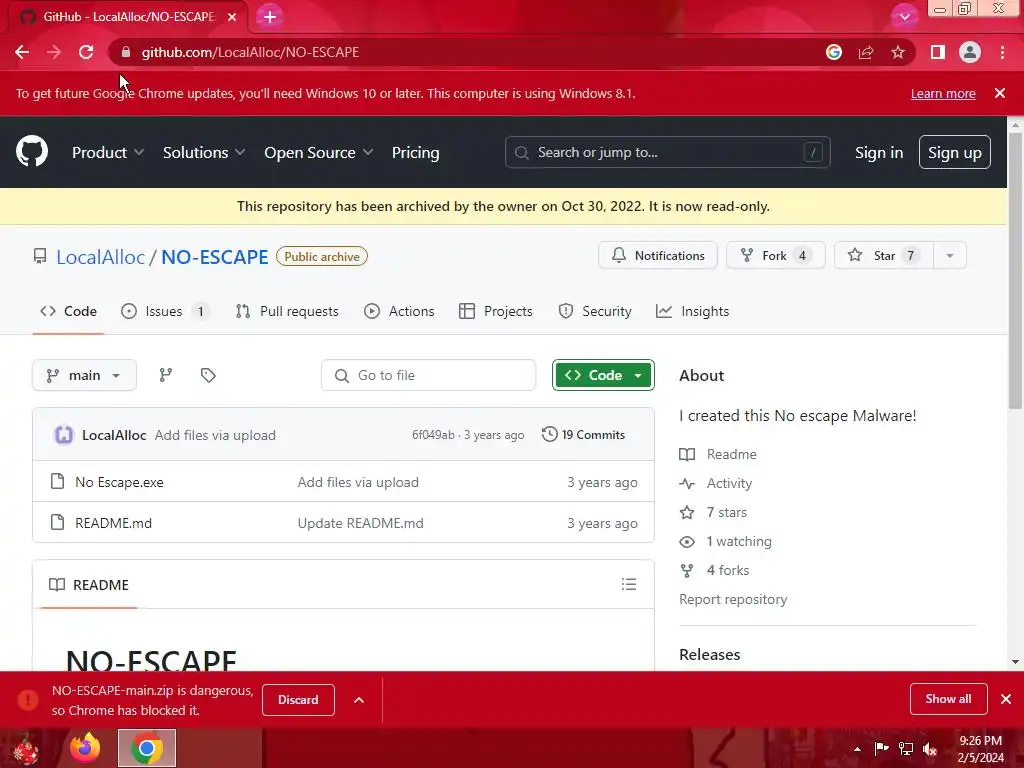Click the Chrome icon in taskbar

(147, 748)
